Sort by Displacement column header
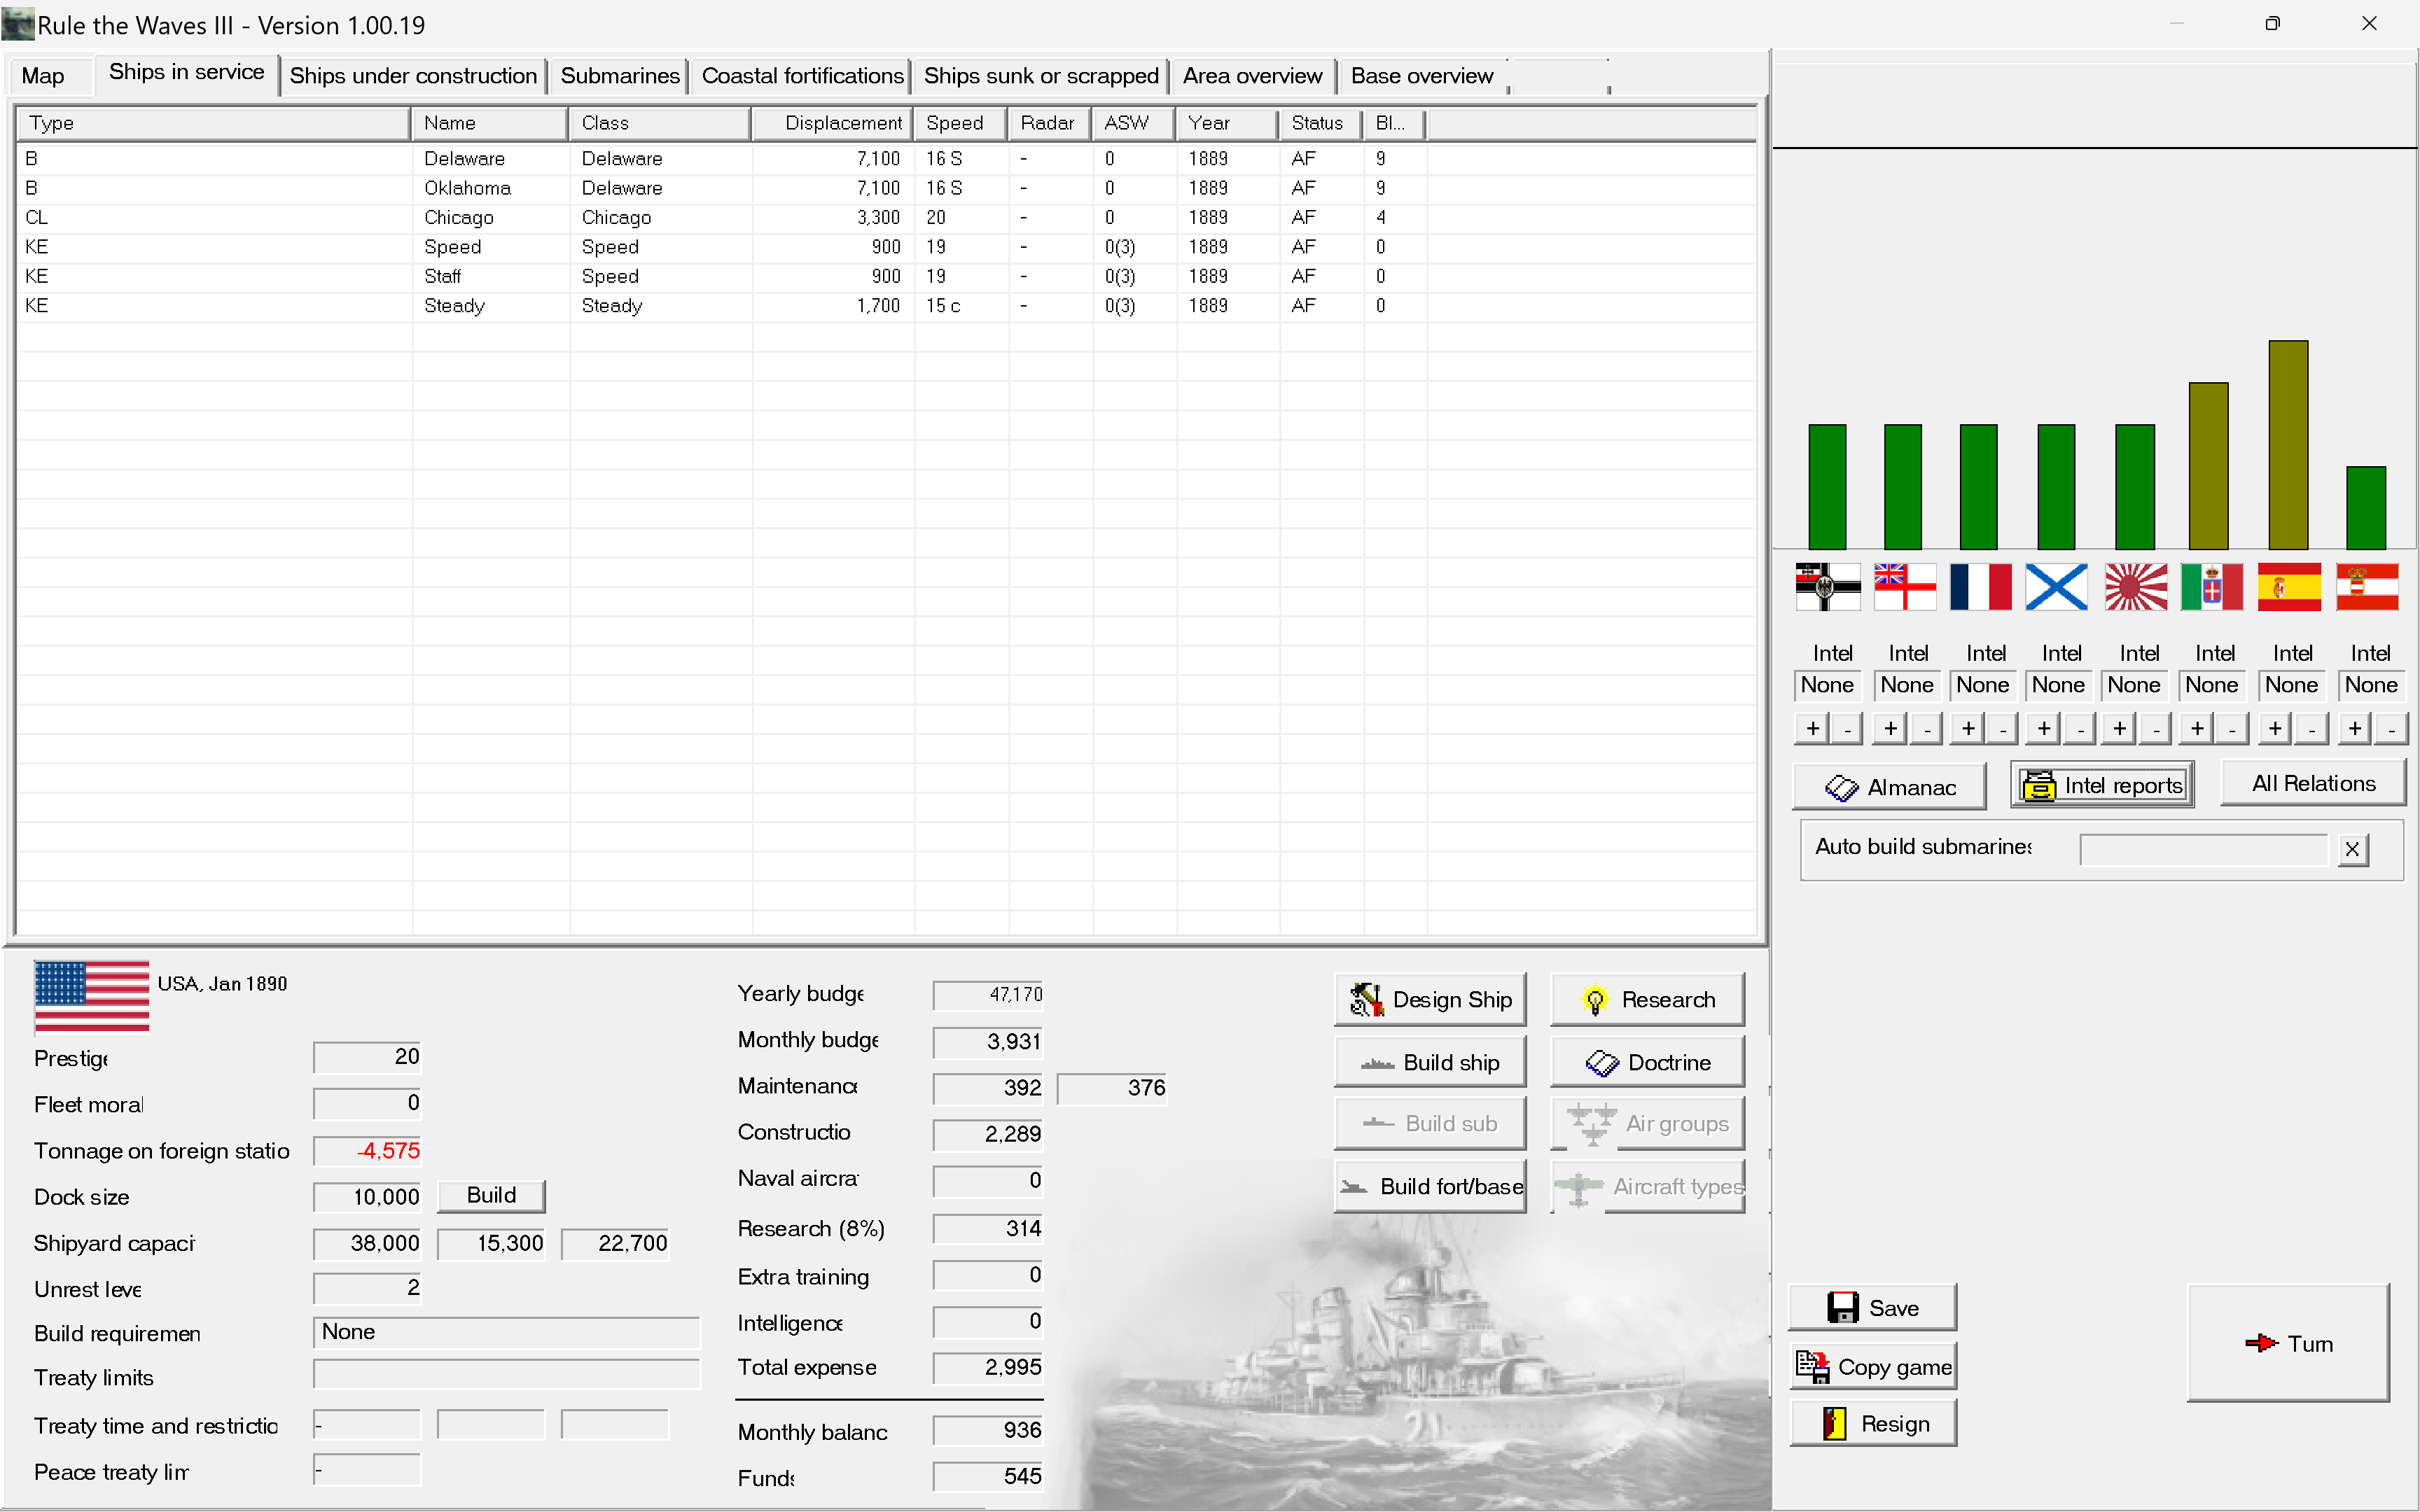 (x=832, y=123)
